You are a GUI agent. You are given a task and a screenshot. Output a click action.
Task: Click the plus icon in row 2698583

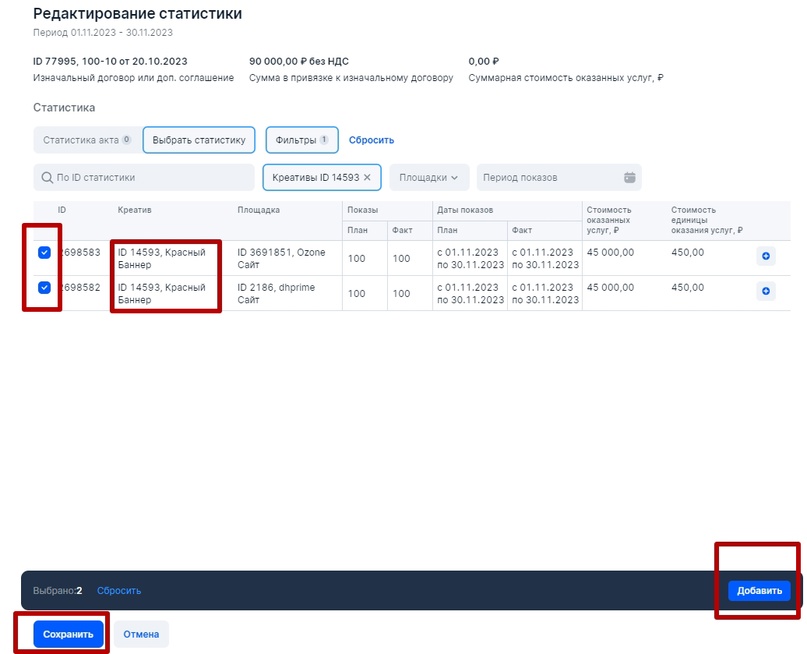click(765, 256)
